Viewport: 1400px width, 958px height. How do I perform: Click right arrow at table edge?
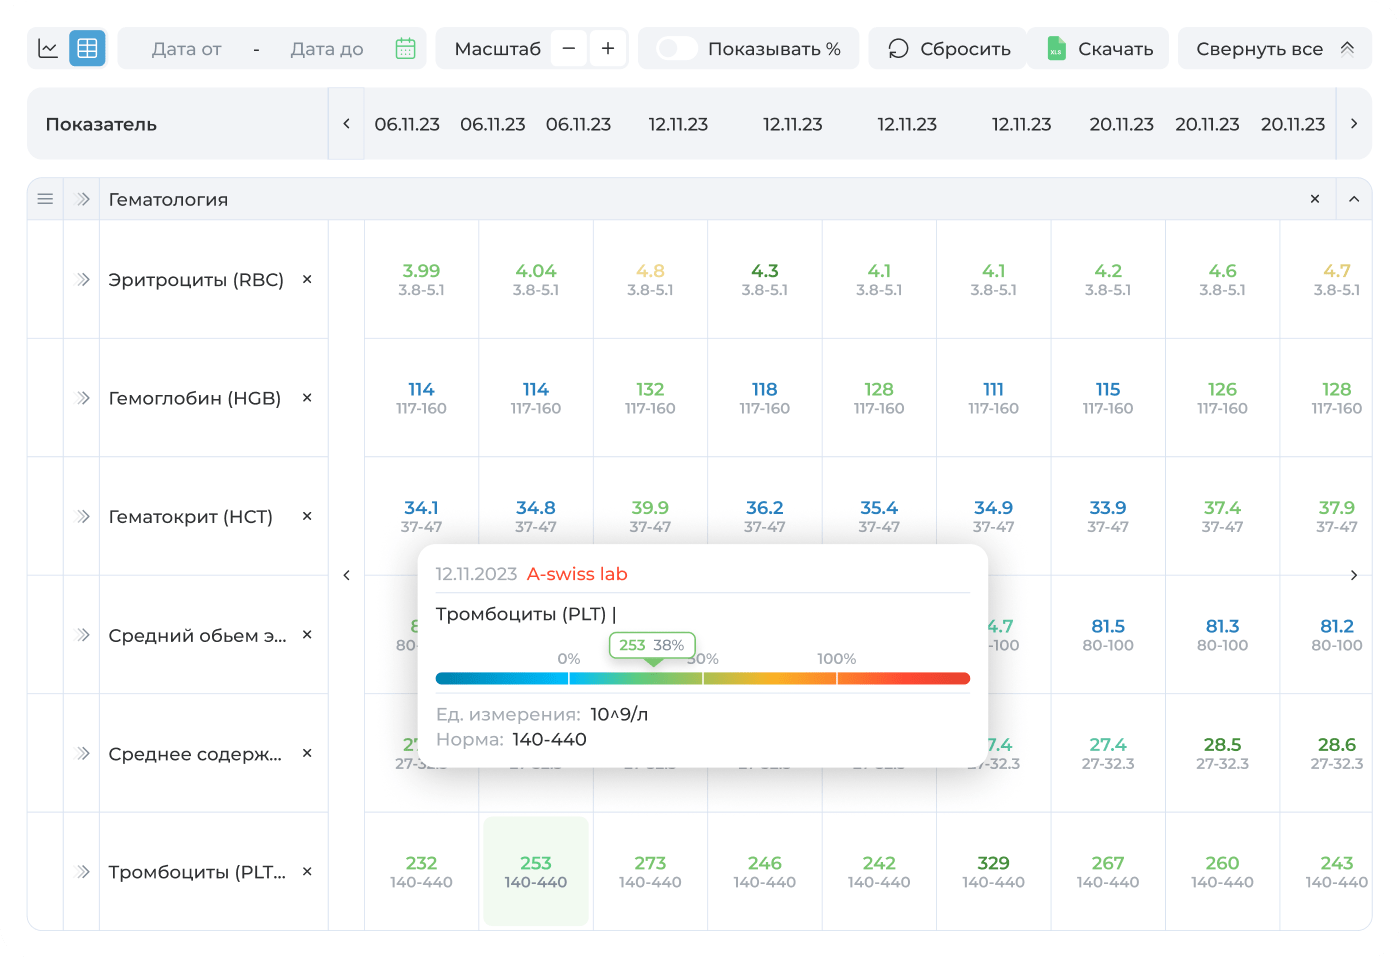[x=1354, y=575]
